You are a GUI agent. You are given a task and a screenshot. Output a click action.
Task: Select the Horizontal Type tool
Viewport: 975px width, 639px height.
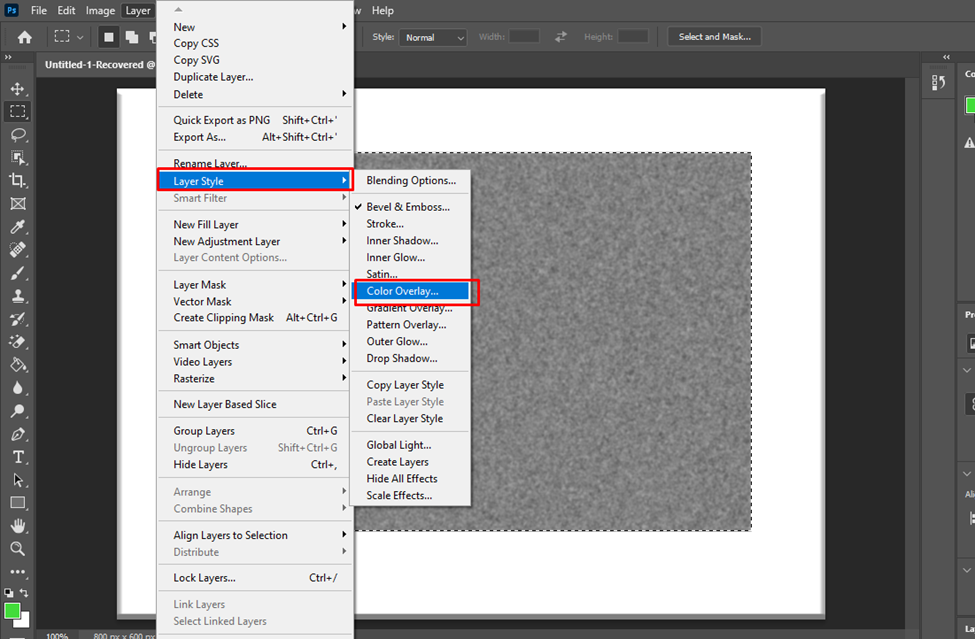[17, 457]
